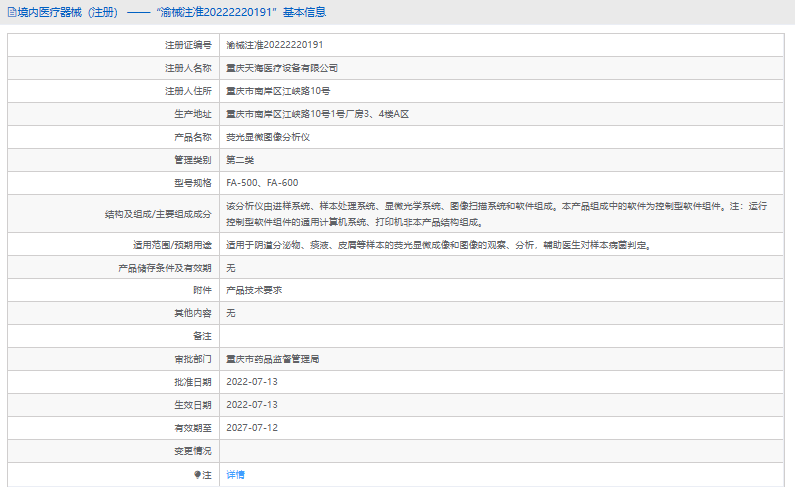Select model value FA-500、FA-600
This screenshot has width=795, height=487.
262,183
